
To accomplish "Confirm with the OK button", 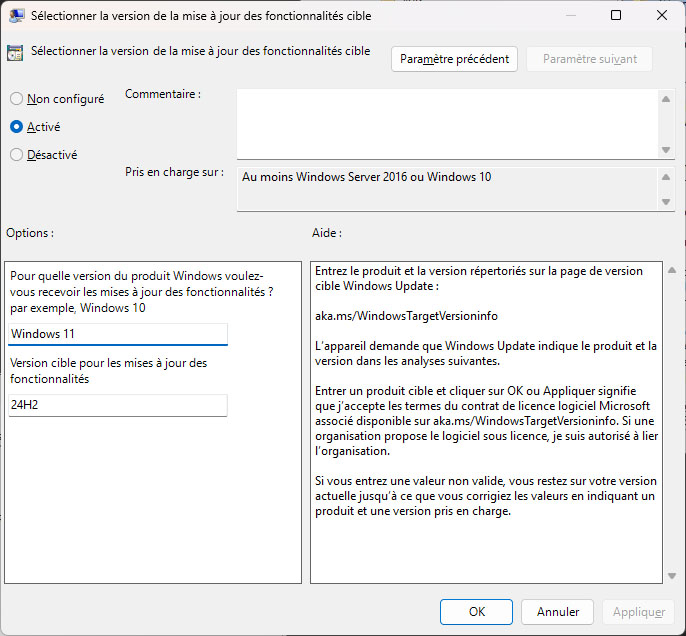I will [x=476, y=612].
